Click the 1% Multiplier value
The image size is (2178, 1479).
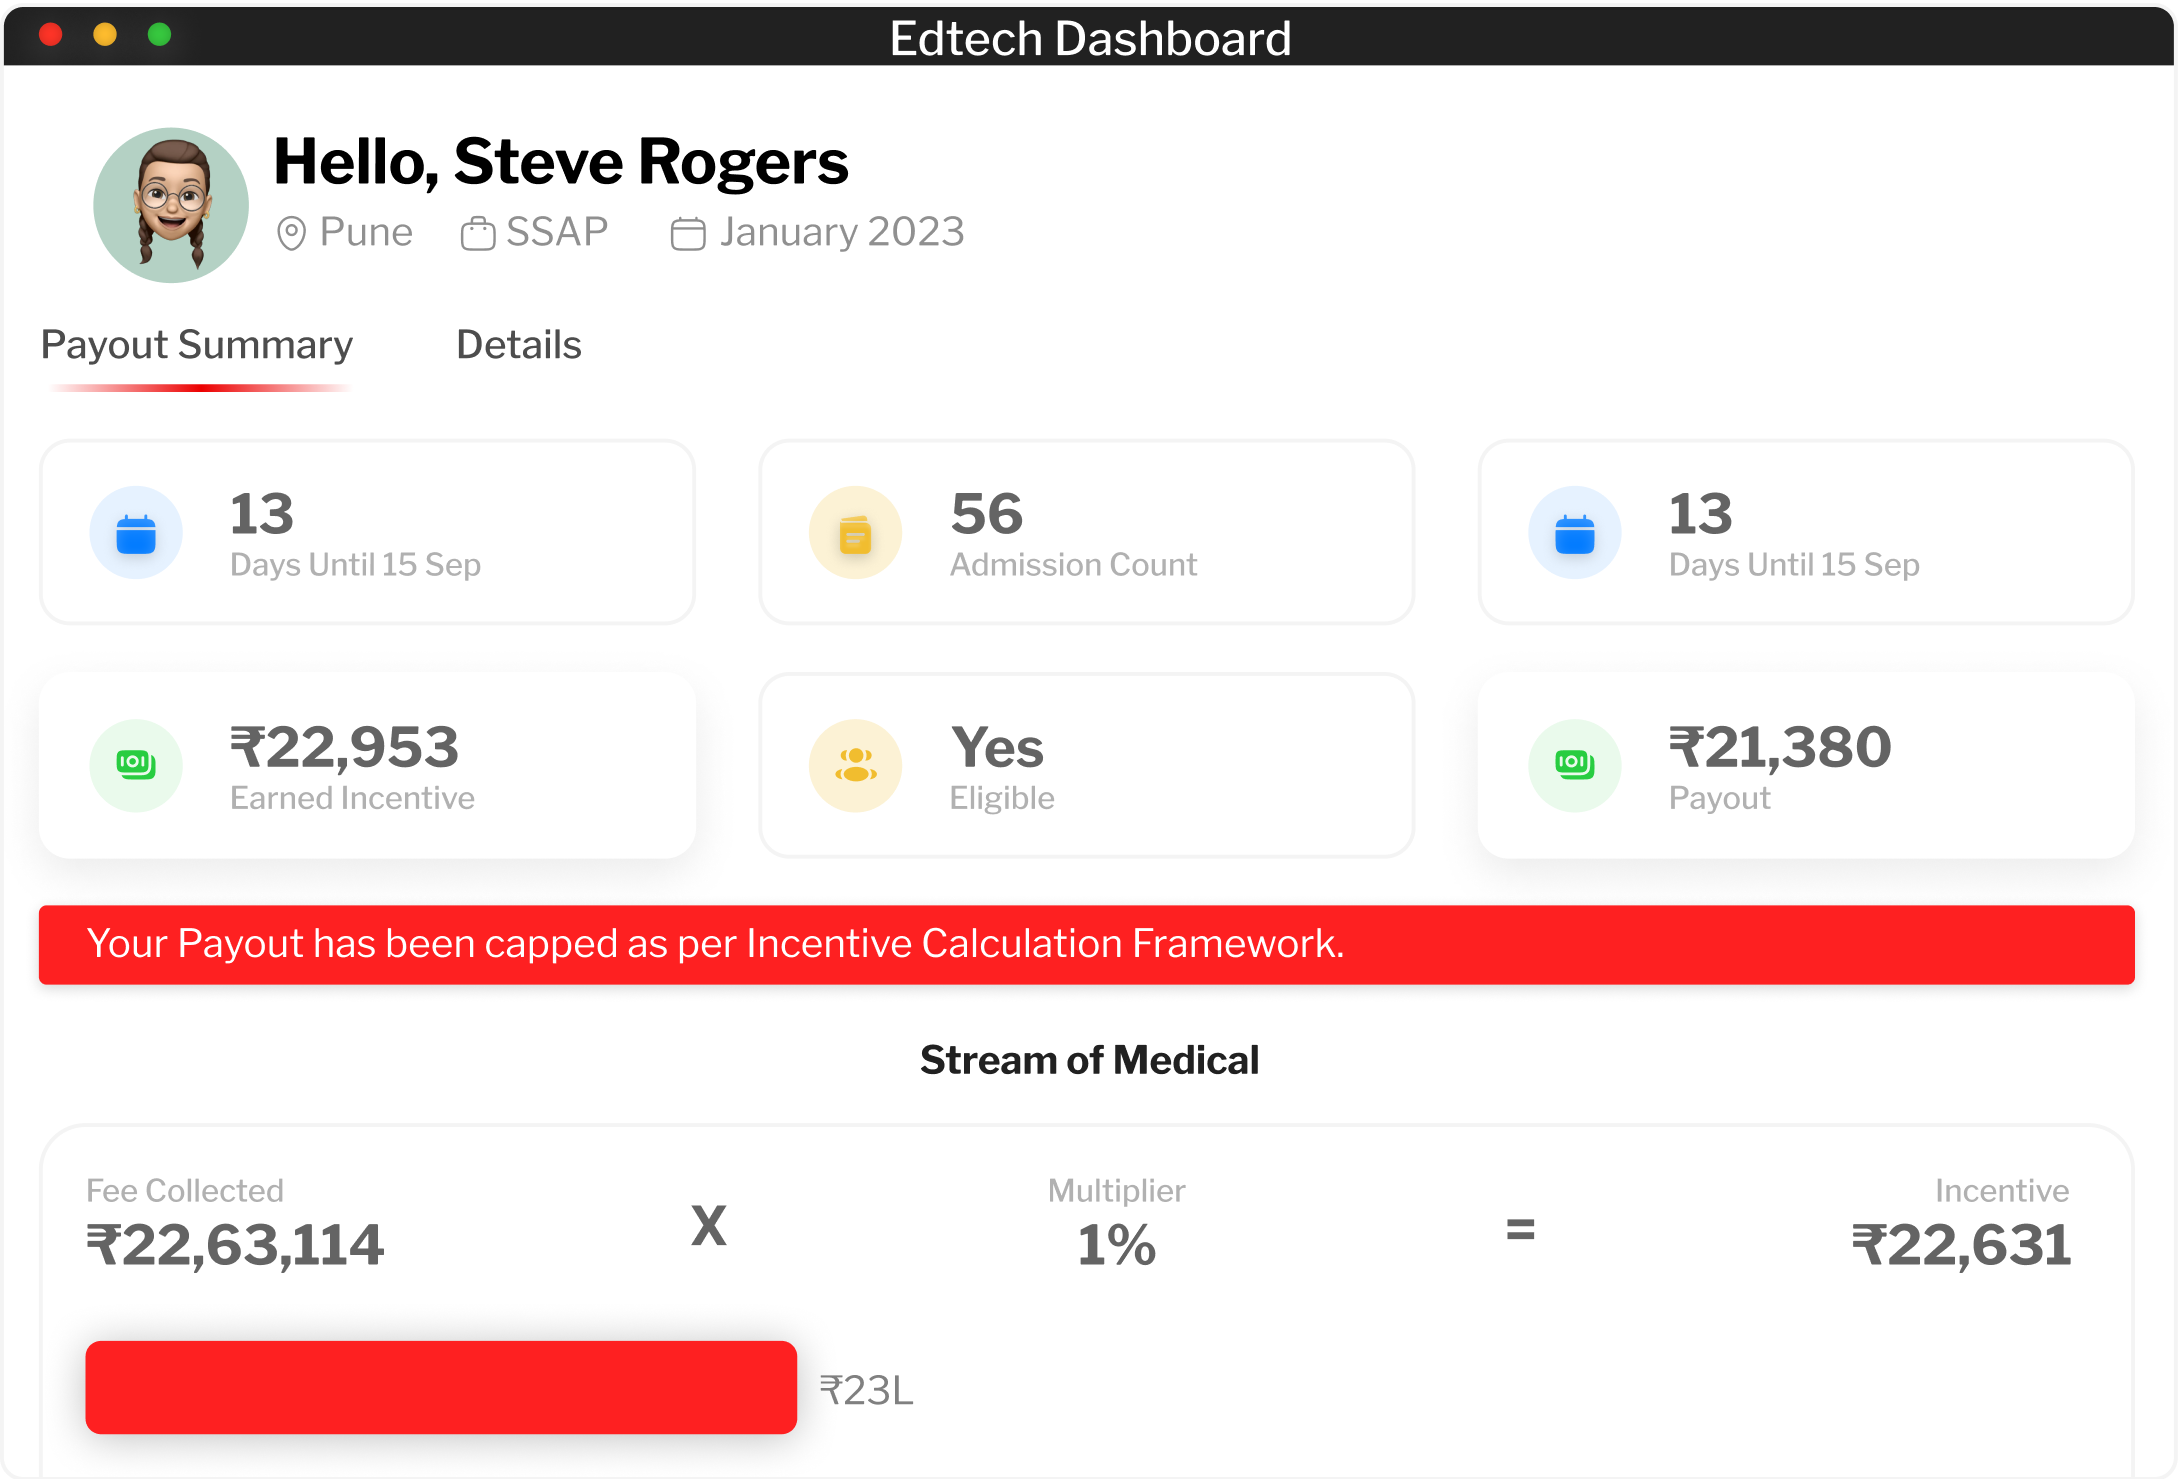(x=1116, y=1246)
